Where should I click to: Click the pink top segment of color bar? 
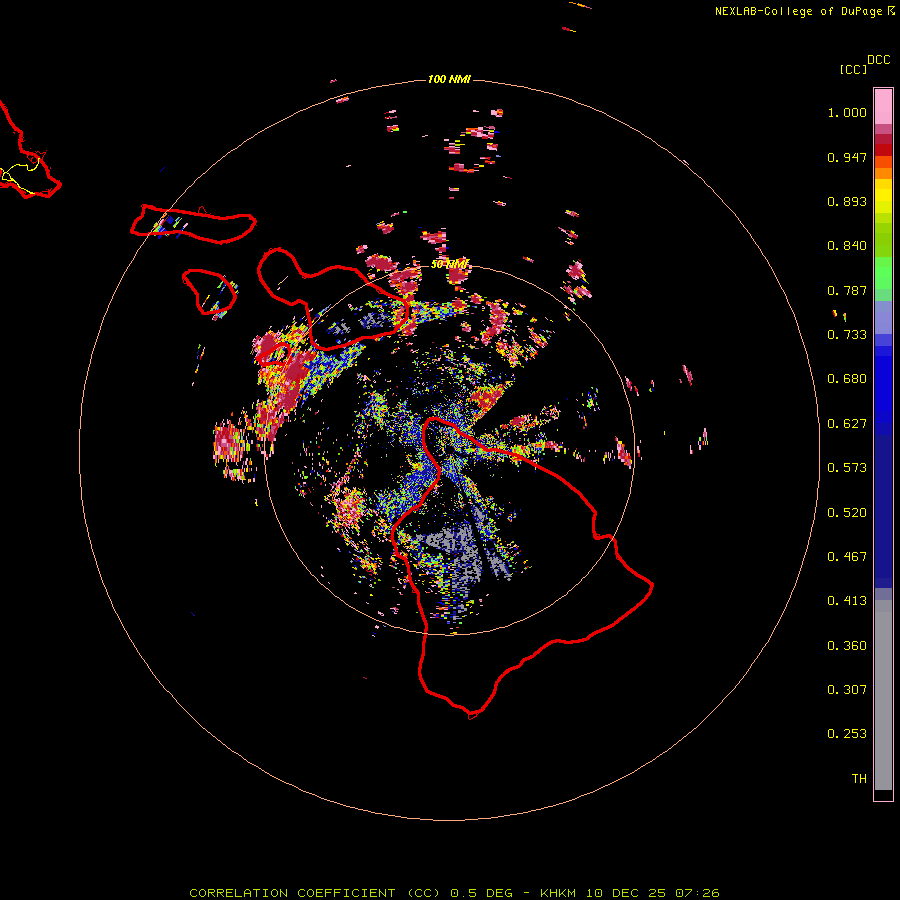coord(883,107)
